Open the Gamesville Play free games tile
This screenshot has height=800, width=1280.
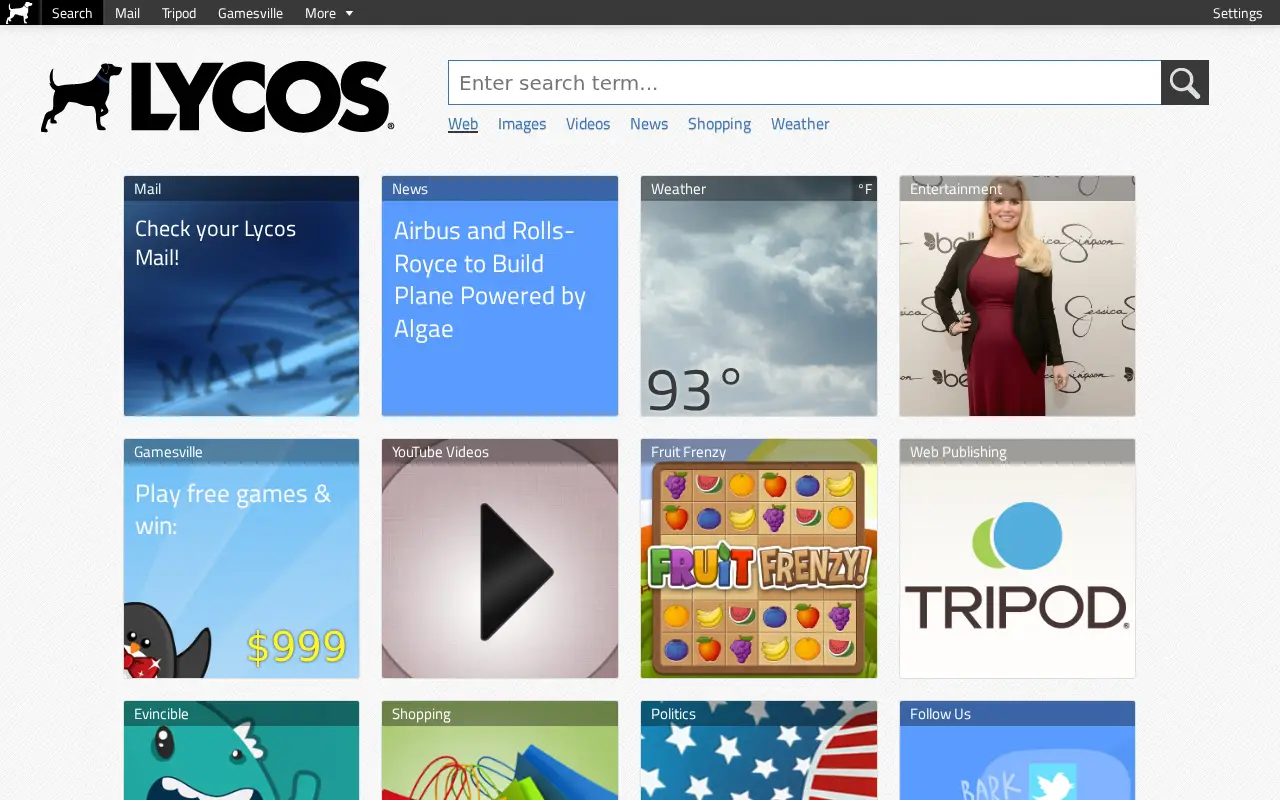pos(241,558)
